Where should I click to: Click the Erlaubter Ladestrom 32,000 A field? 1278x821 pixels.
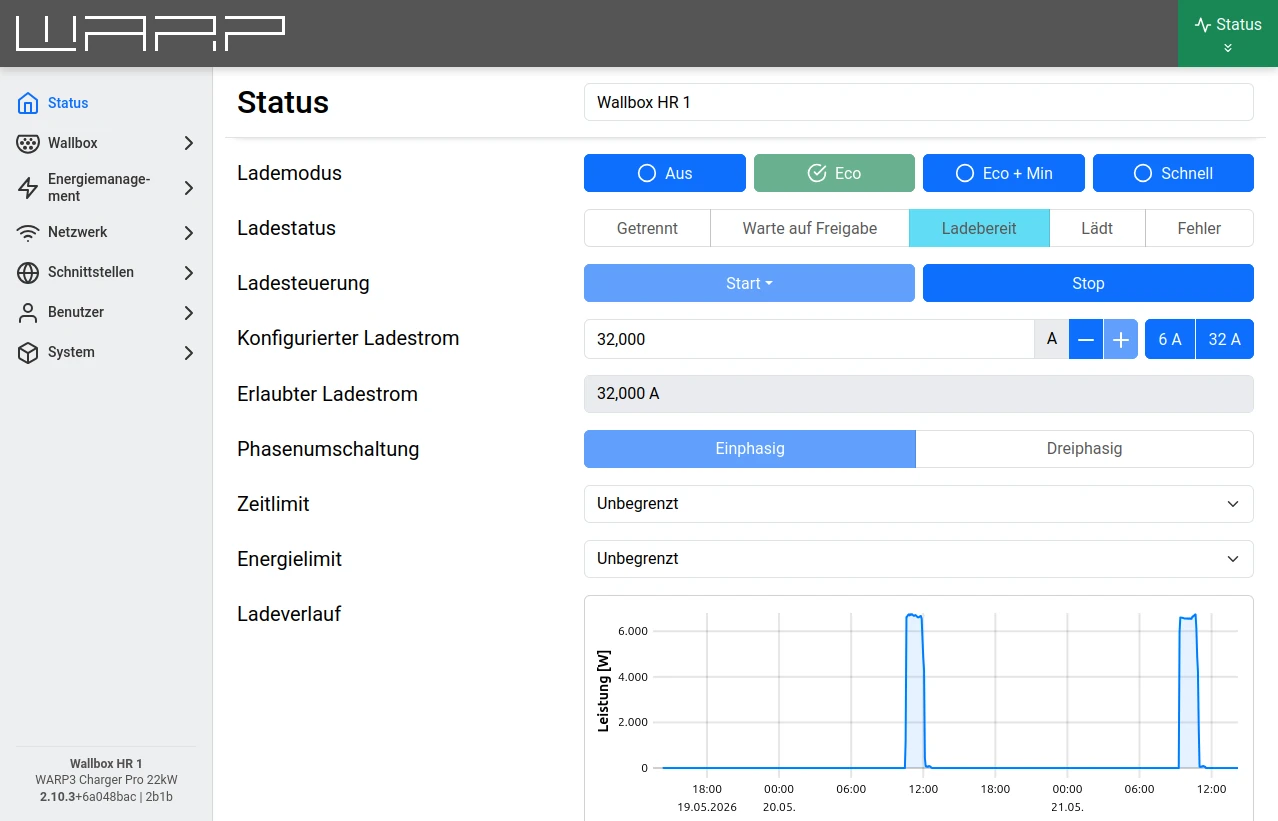coord(919,394)
